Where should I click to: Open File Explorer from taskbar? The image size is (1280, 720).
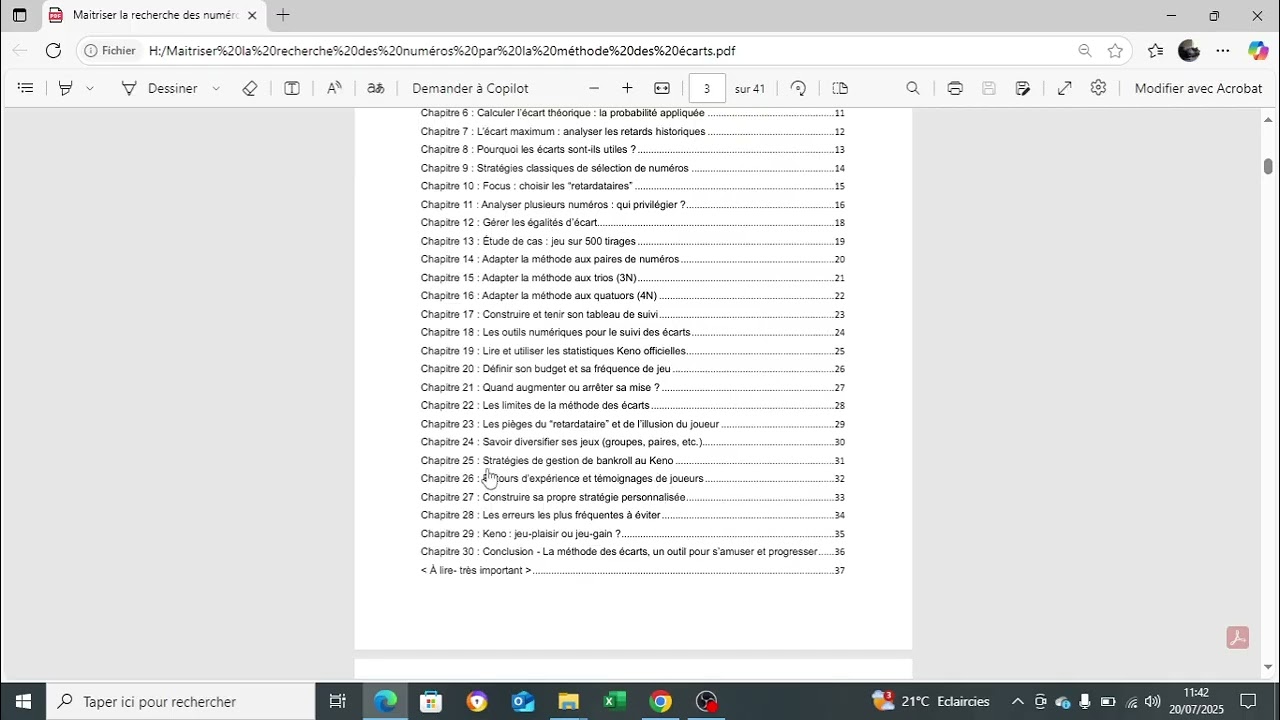coord(568,701)
